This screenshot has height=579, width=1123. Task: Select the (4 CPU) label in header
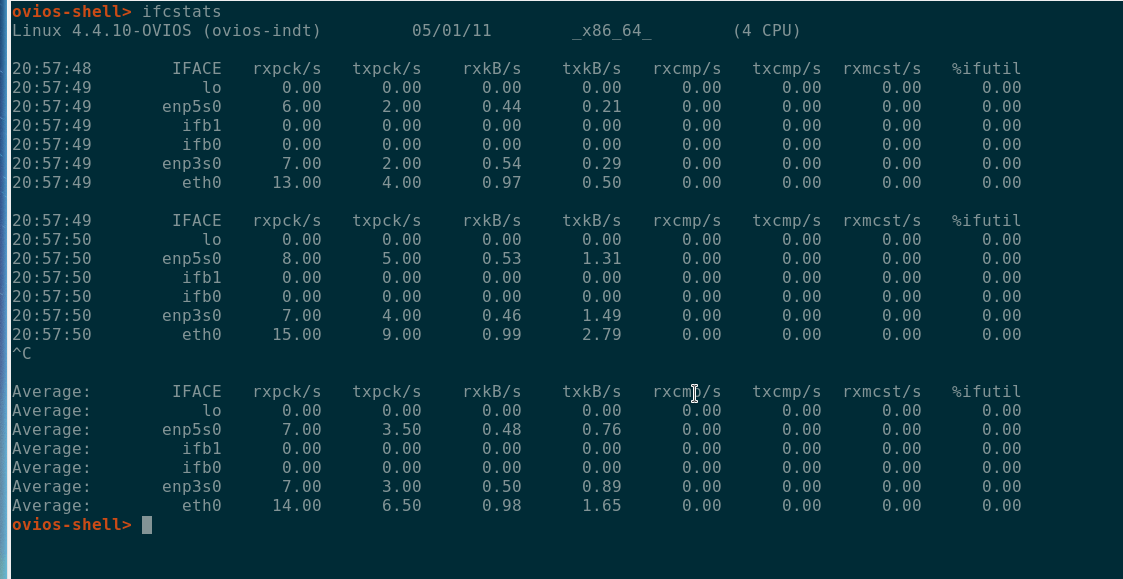click(766, 31)
